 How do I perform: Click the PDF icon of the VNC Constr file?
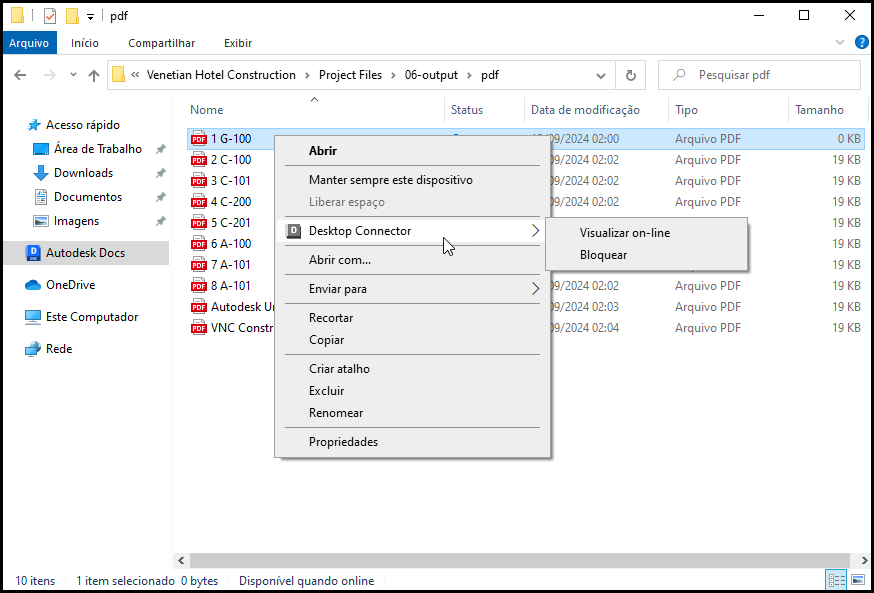point(198,328)
